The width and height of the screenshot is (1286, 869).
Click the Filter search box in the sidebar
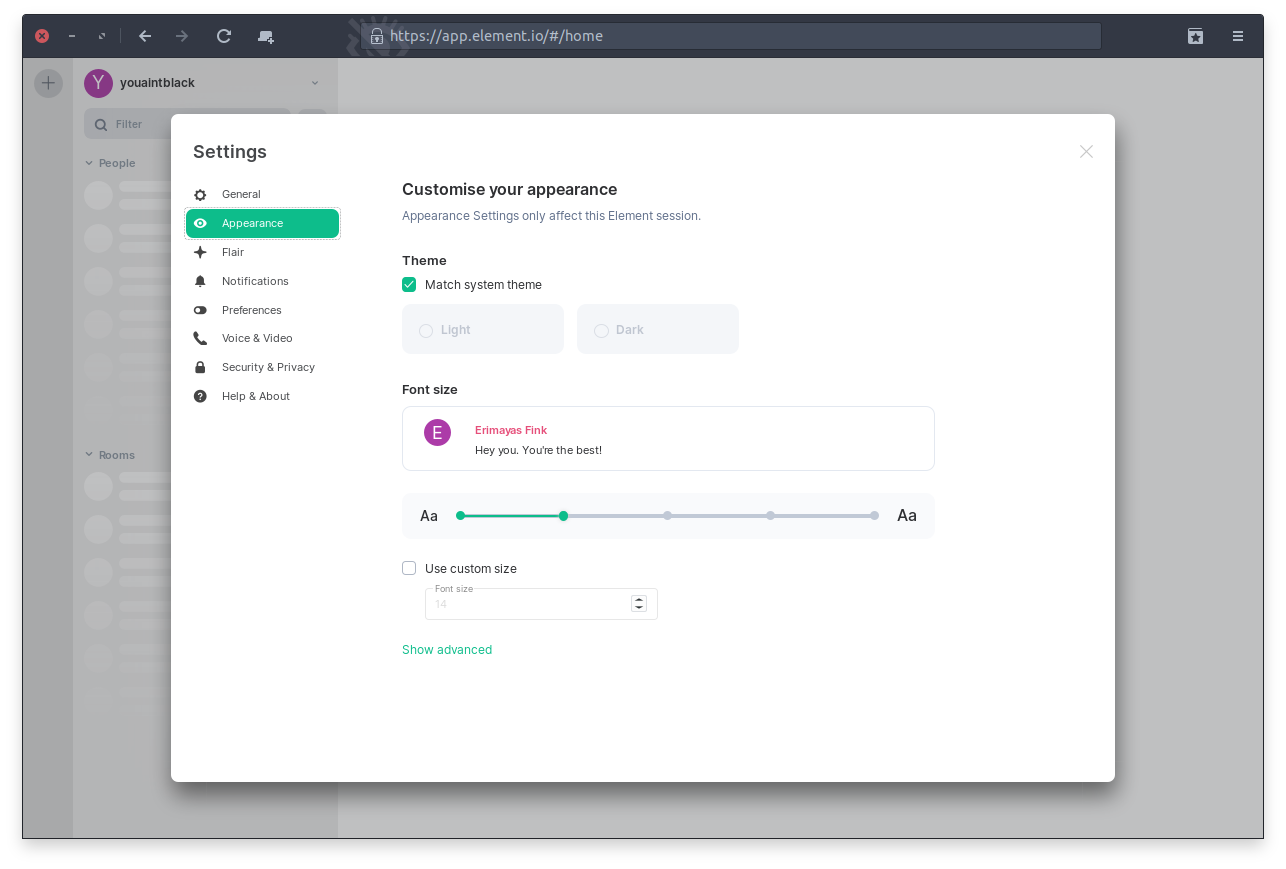(x=188, y=124)
